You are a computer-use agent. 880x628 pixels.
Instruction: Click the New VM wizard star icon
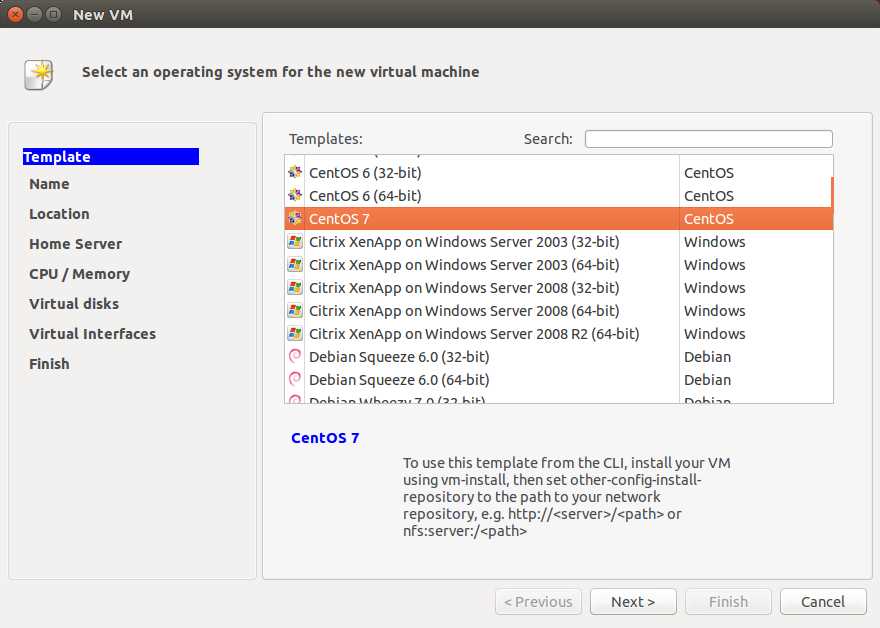[x=39, y=74]
